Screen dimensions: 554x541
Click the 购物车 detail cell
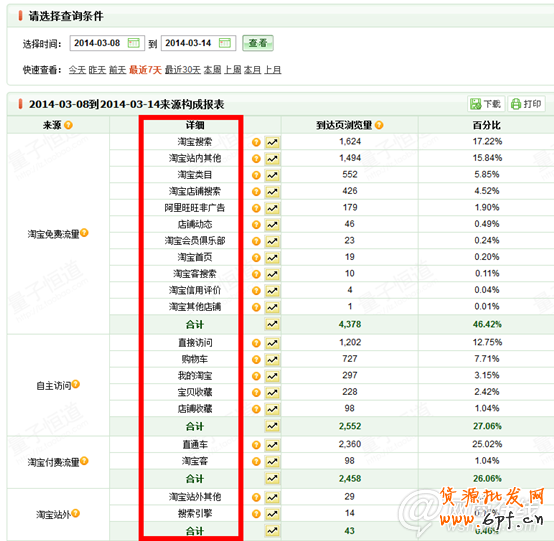[195, 359]
